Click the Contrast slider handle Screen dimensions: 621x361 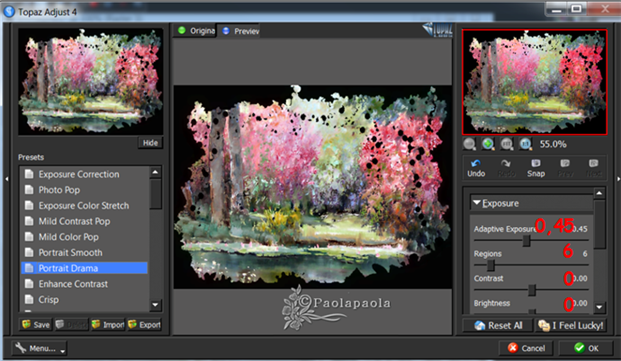tap(532, 290)
